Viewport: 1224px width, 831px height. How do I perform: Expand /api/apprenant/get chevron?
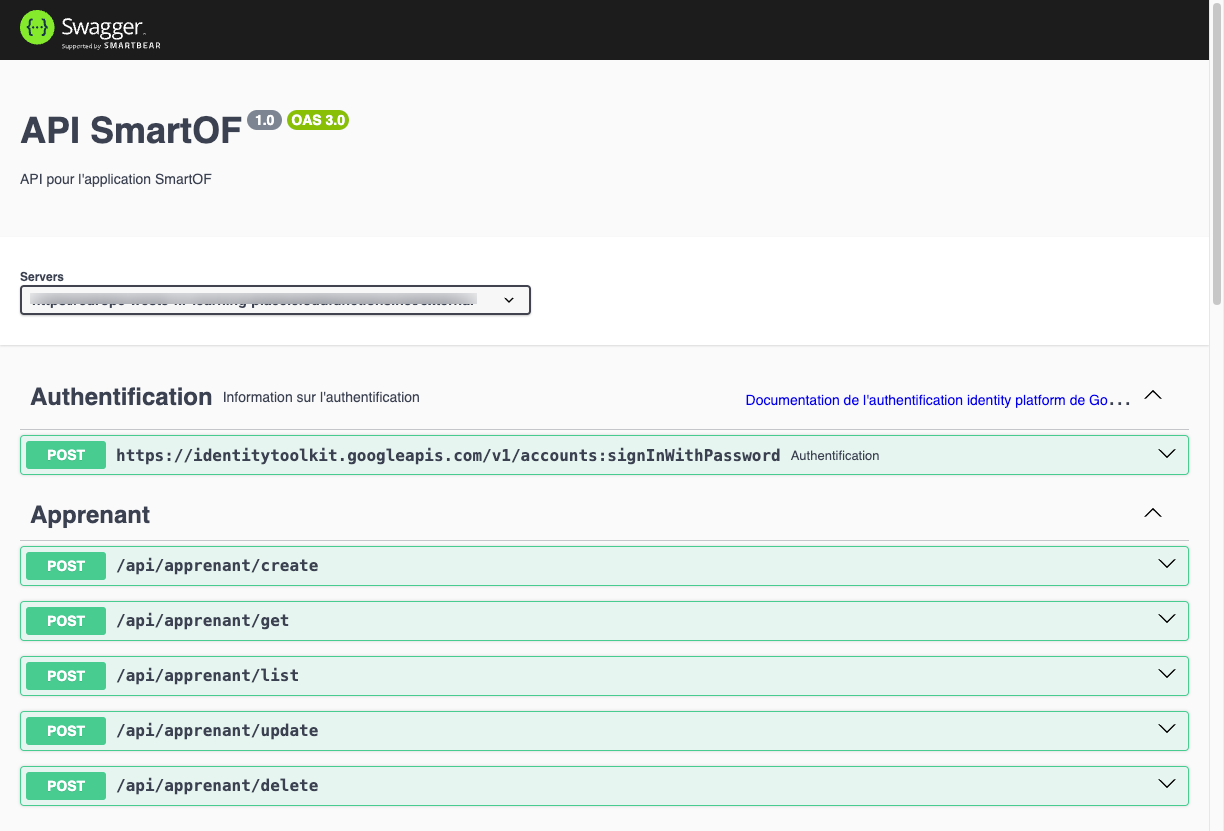pos(1166,619)
